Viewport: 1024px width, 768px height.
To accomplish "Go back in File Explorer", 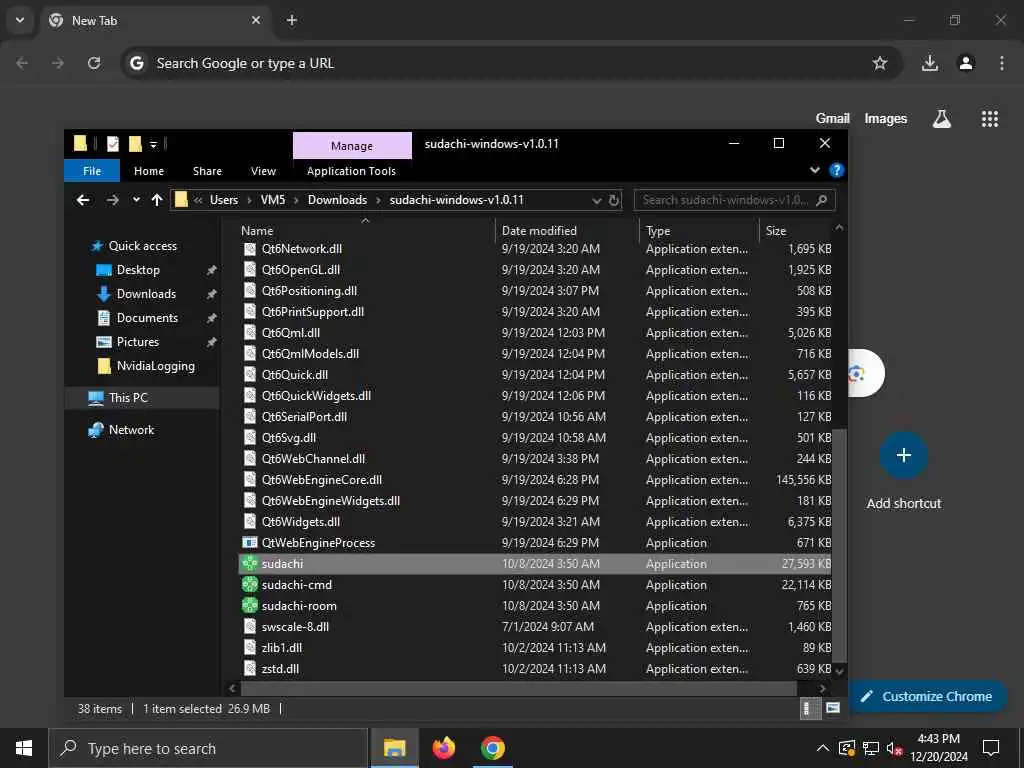I will (83, 200).
